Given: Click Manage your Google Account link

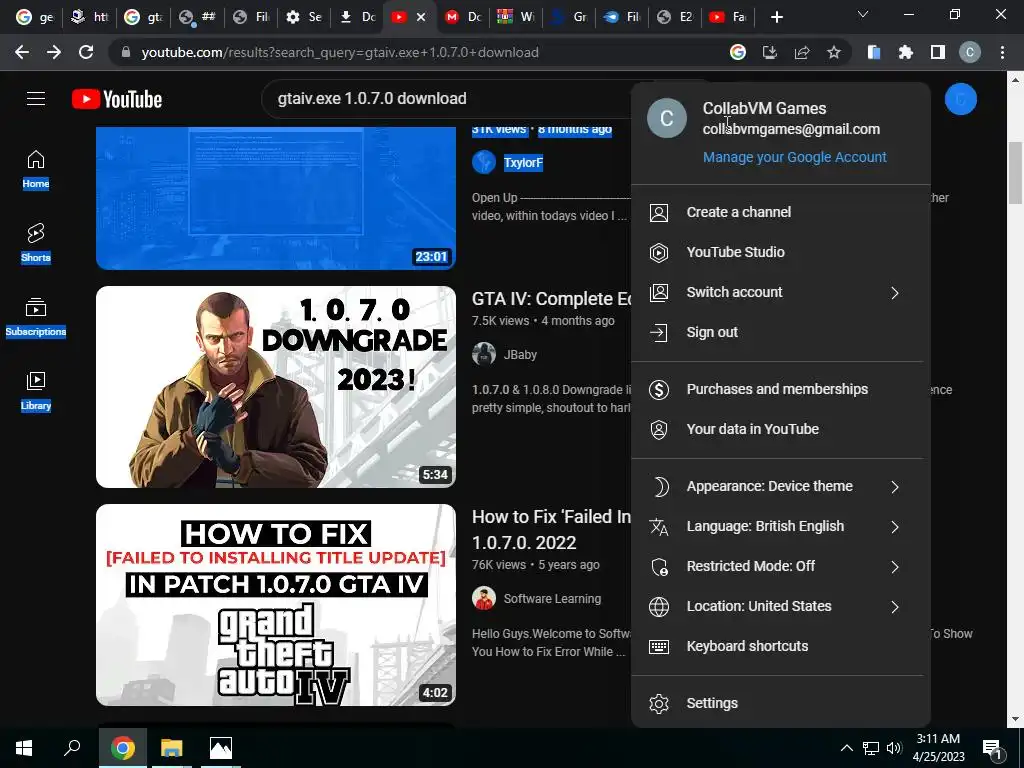Looking at the screenshot, I should 795,157.
